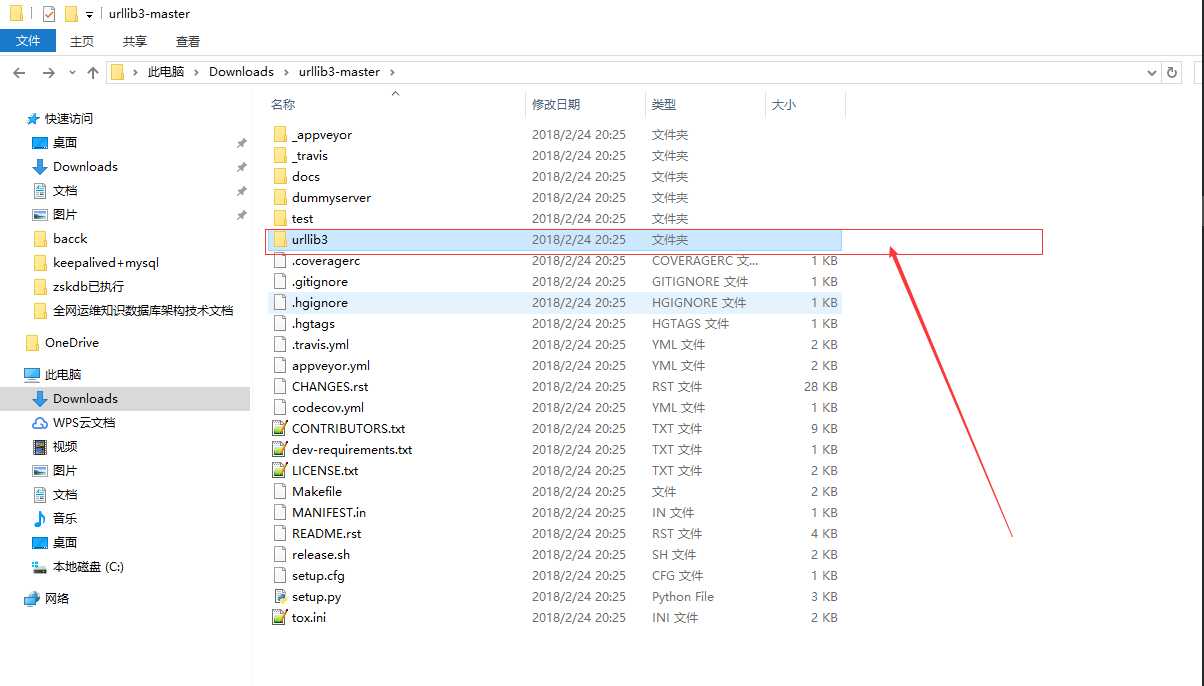This screenshot has height=686, width=1204.
Task: Select the setup.py Python file icon
Action: click(x=280, y=596)
